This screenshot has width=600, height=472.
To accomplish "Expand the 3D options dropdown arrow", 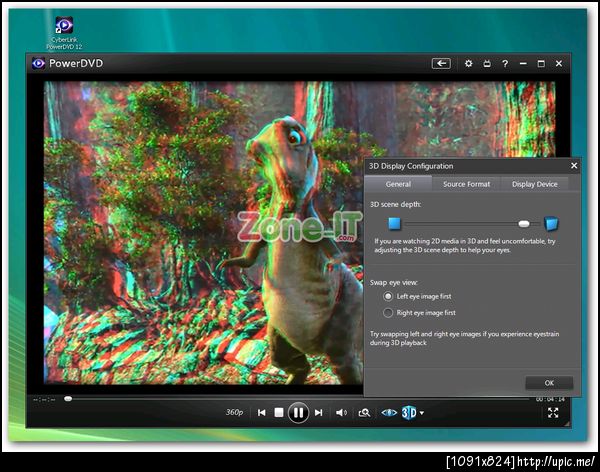I will point(422,413).
